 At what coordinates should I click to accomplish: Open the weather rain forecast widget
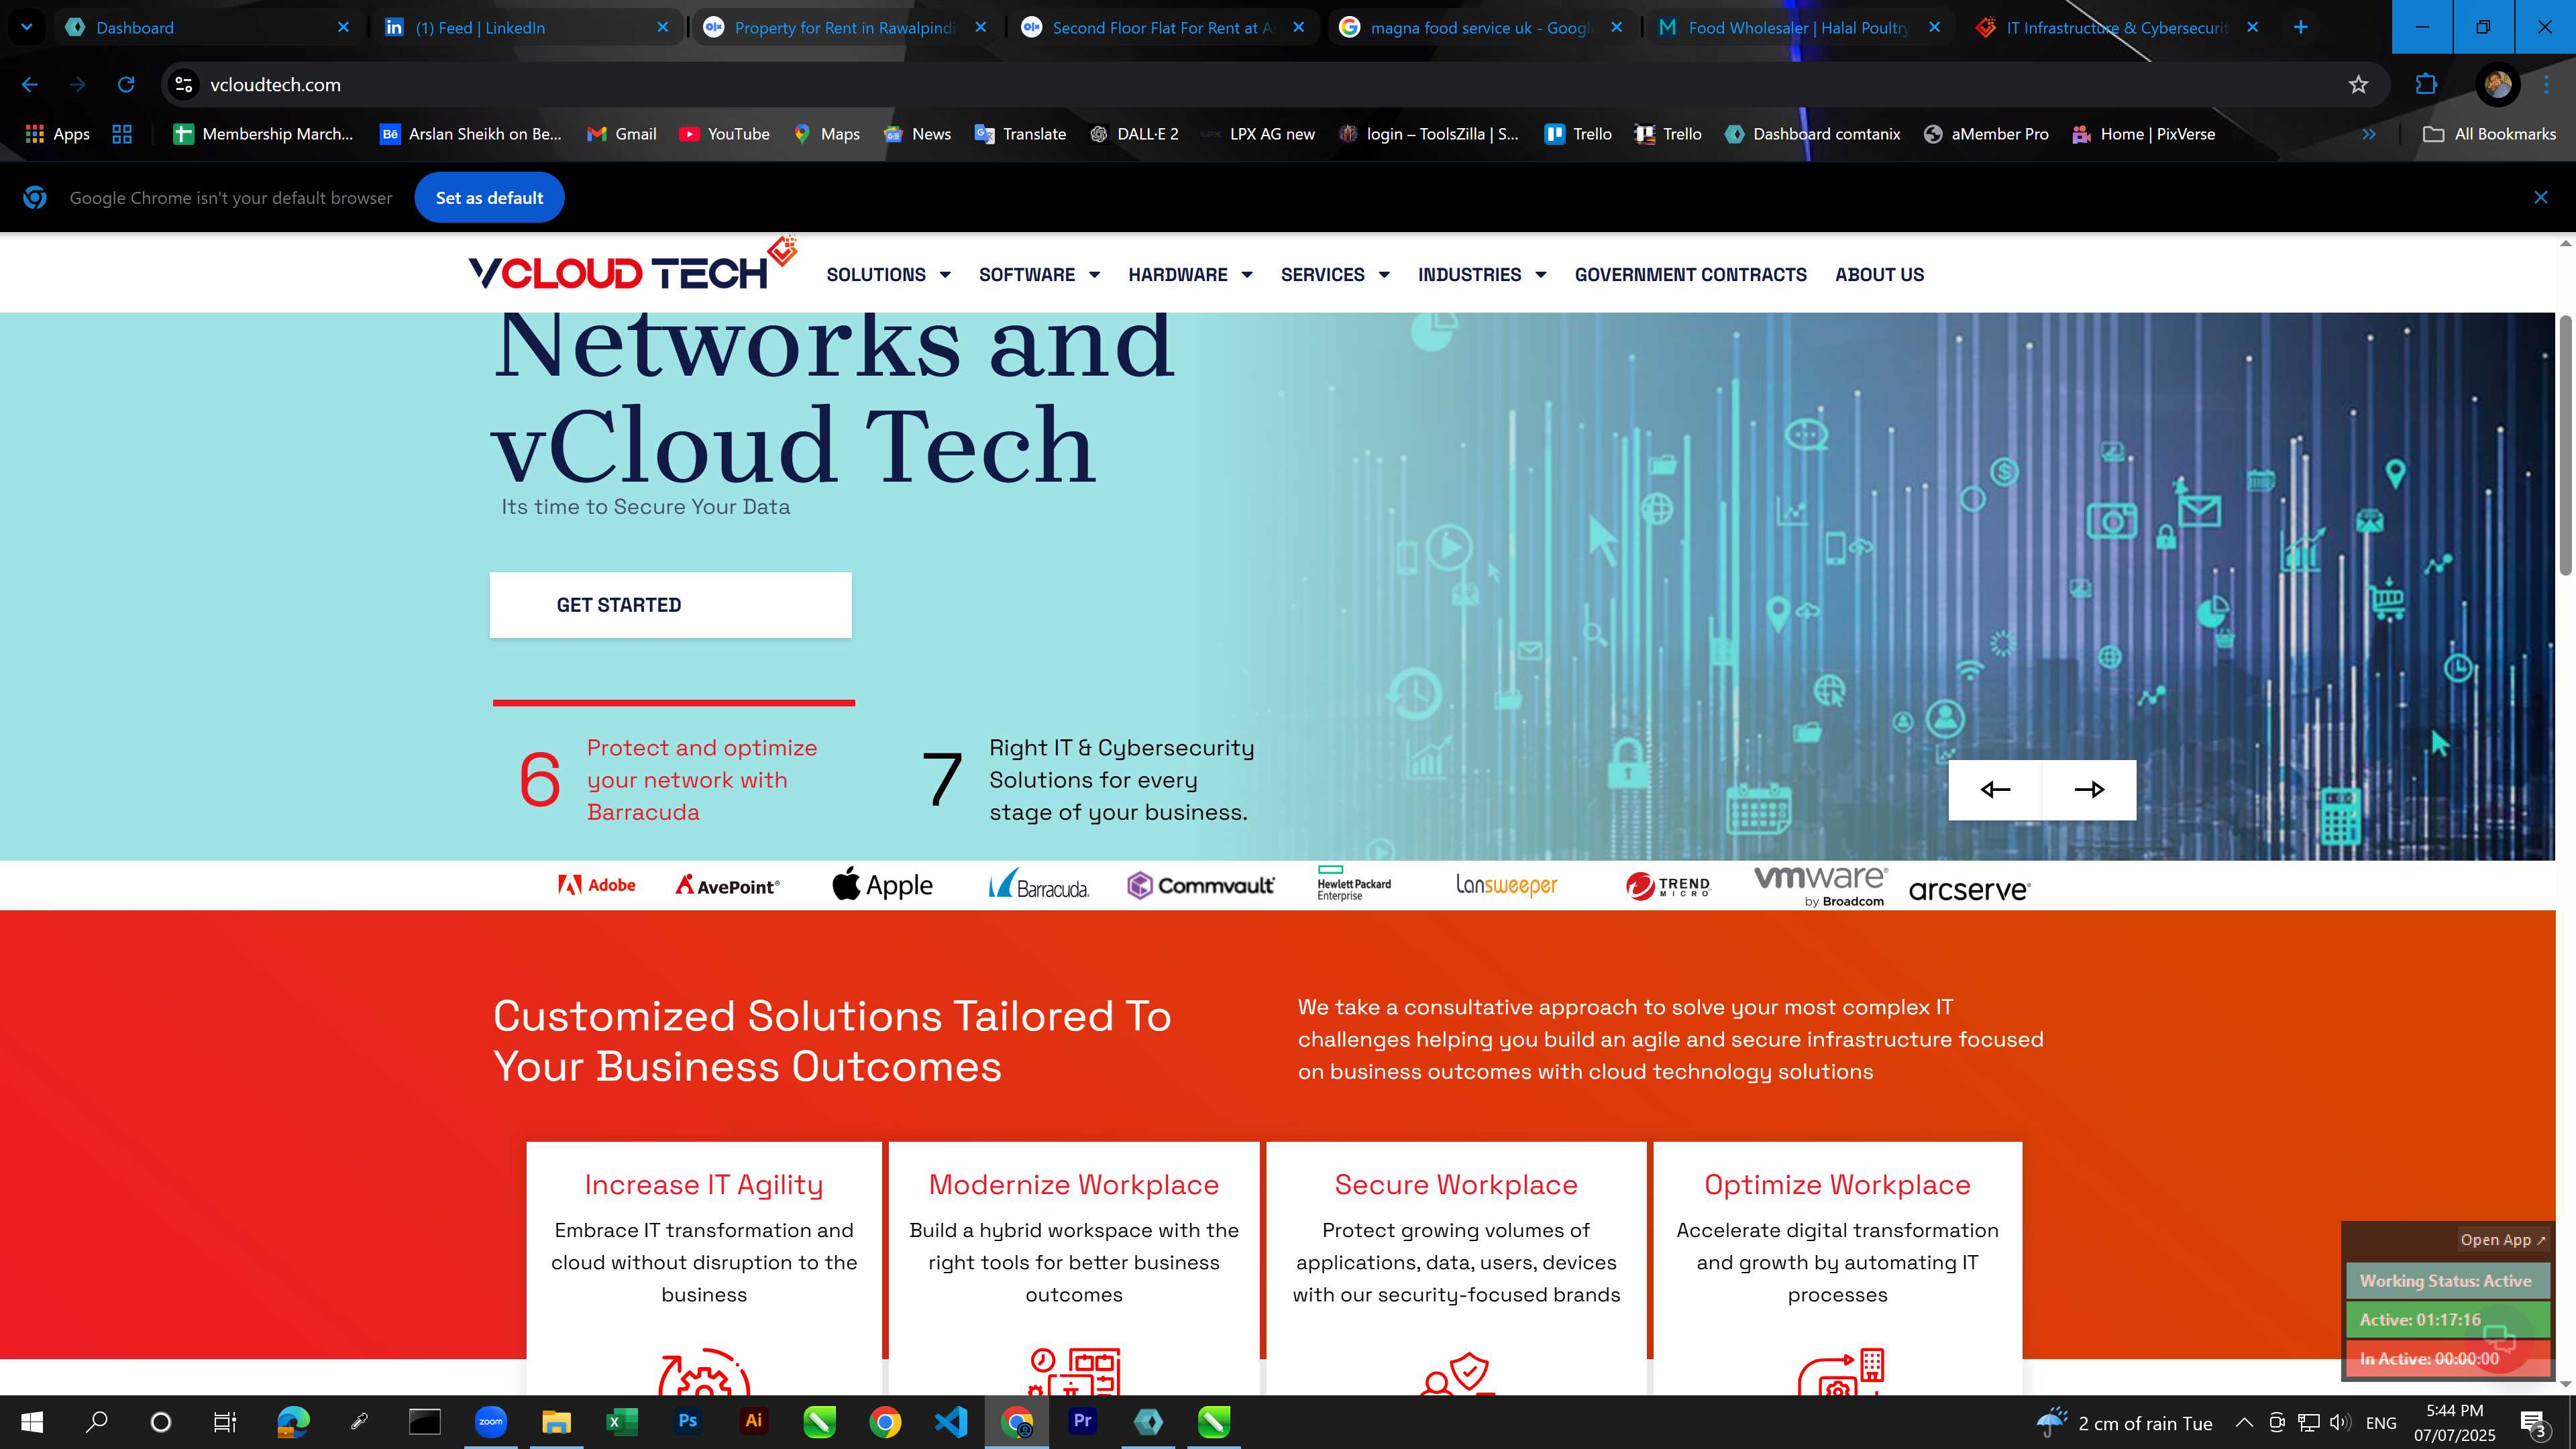pyautogui.click(x=2124, y=1422)
